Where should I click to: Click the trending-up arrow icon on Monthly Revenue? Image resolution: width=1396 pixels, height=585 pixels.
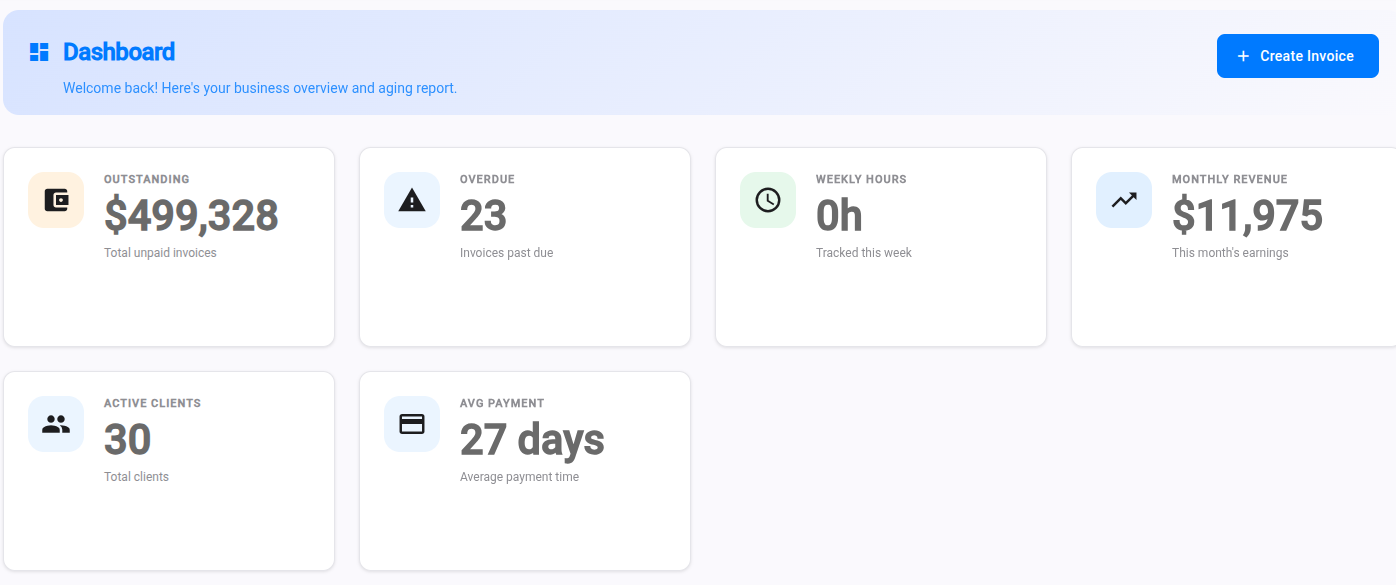point(1124,200)
